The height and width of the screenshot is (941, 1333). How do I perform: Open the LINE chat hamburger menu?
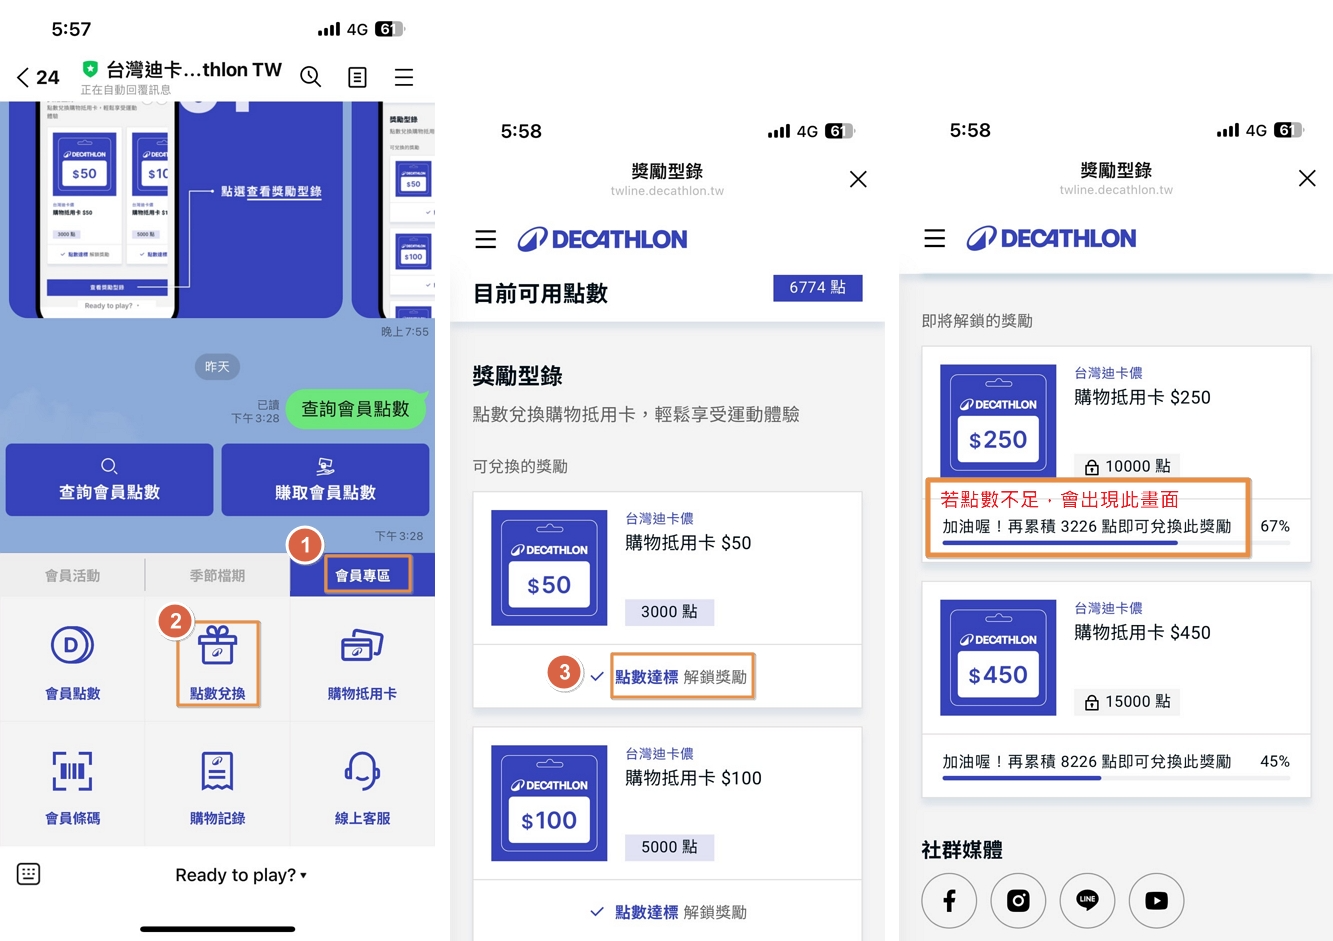404,77
